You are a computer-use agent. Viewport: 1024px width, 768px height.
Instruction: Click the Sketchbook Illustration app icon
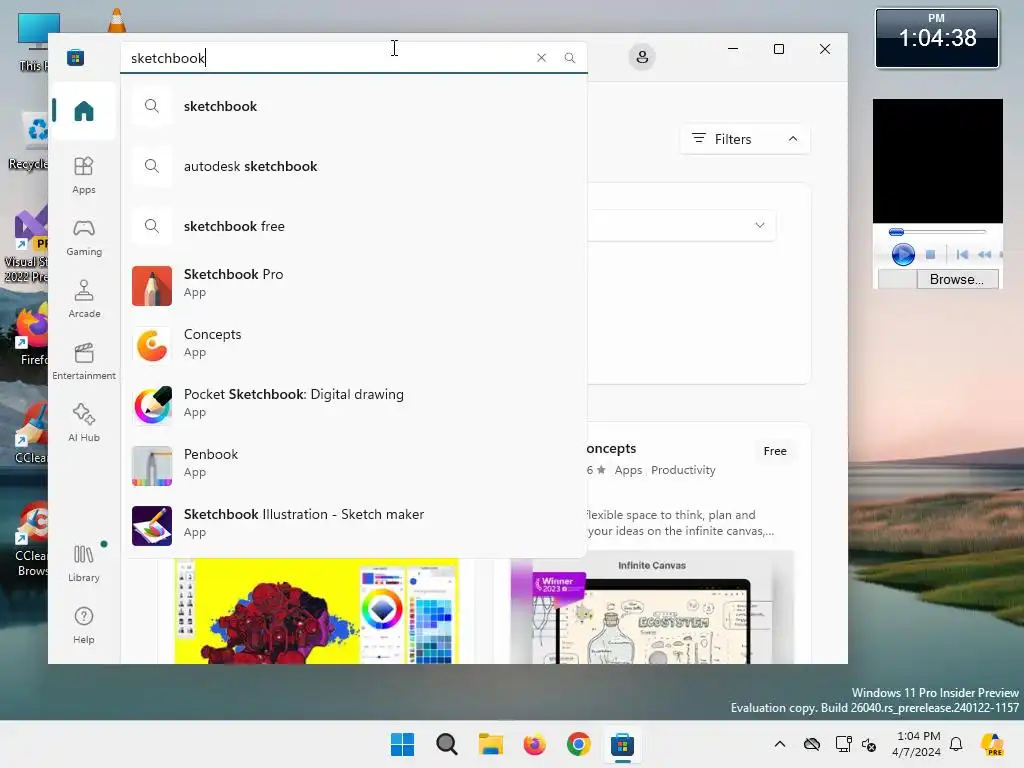coord(152,526)
